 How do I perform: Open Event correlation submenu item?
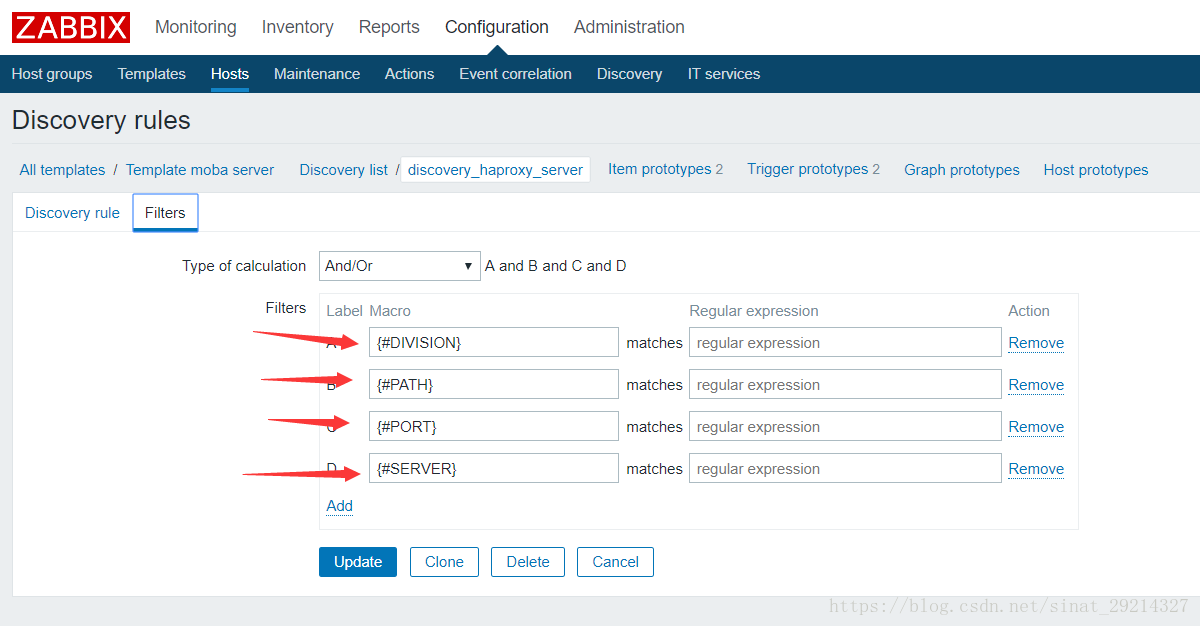(x=516, y=74)
